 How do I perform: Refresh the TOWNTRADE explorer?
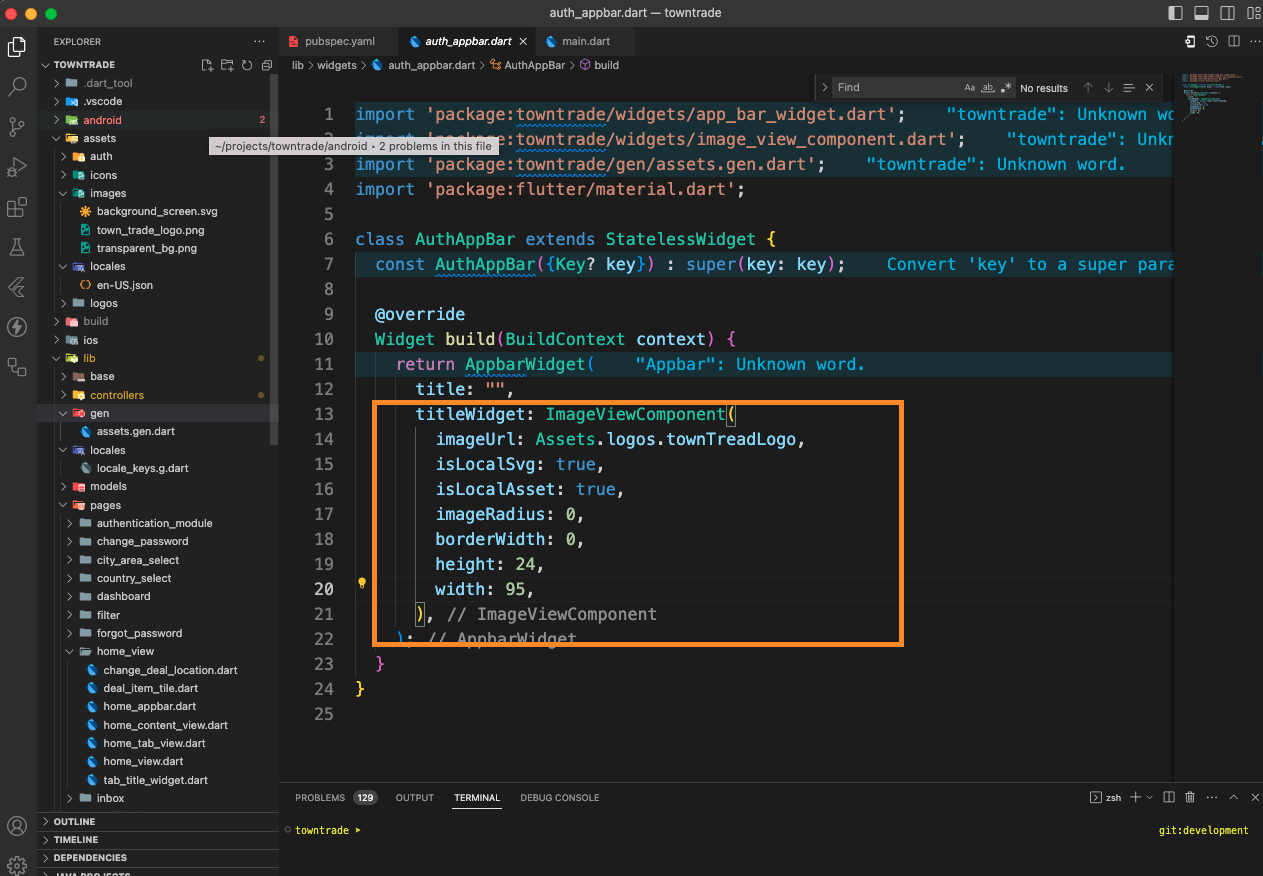pos(247,65)
